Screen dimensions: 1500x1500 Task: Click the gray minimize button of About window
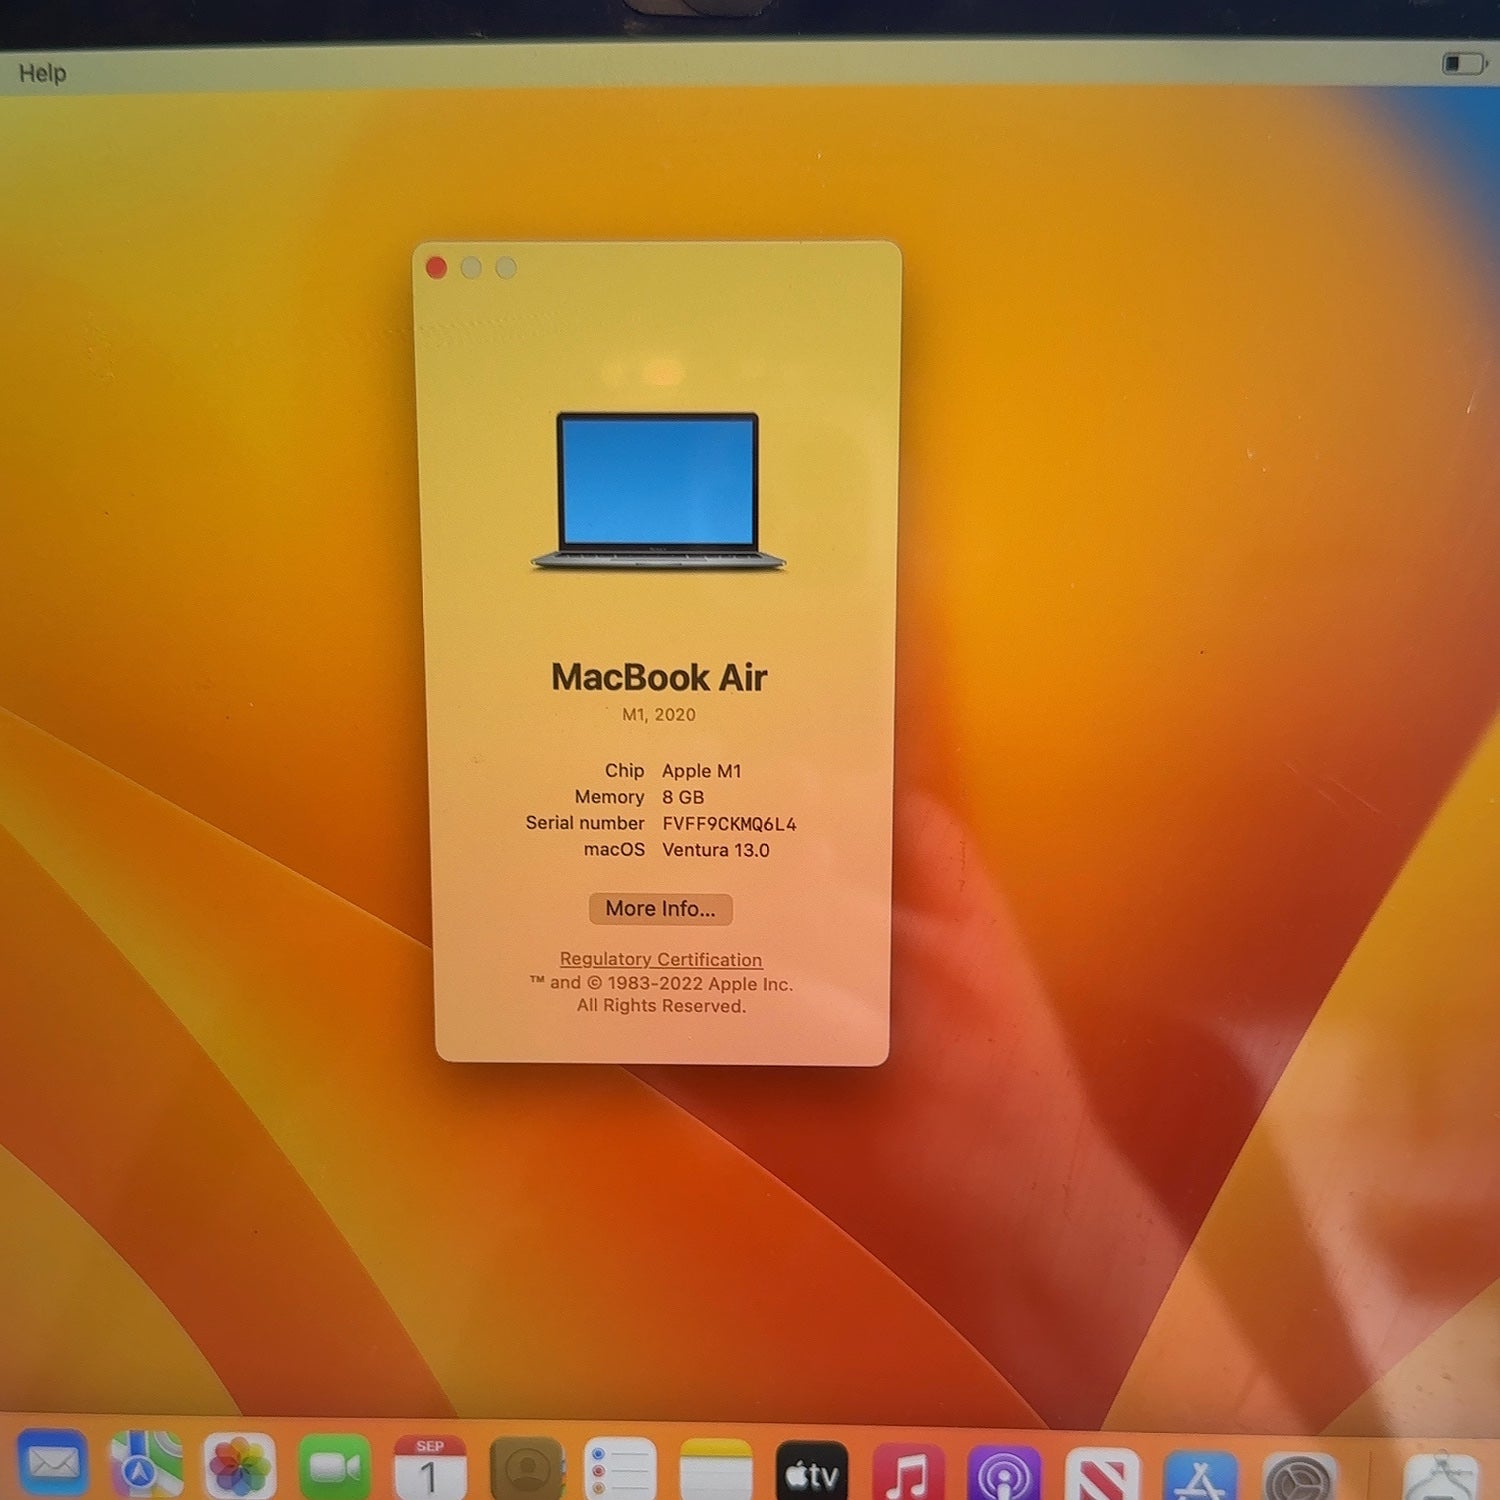[471, 267]
